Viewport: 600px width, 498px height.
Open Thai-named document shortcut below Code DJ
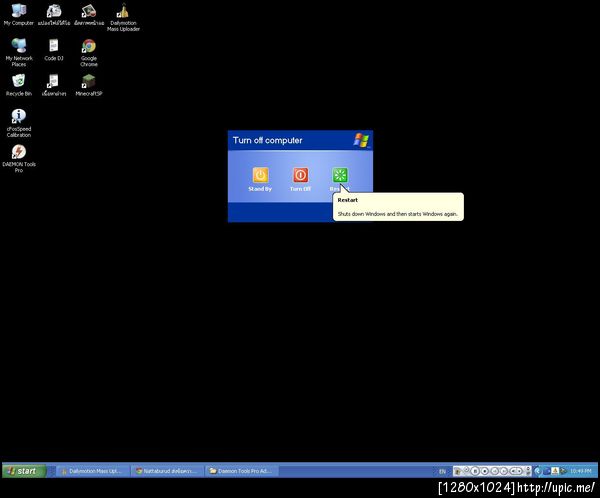coord(54,85)
